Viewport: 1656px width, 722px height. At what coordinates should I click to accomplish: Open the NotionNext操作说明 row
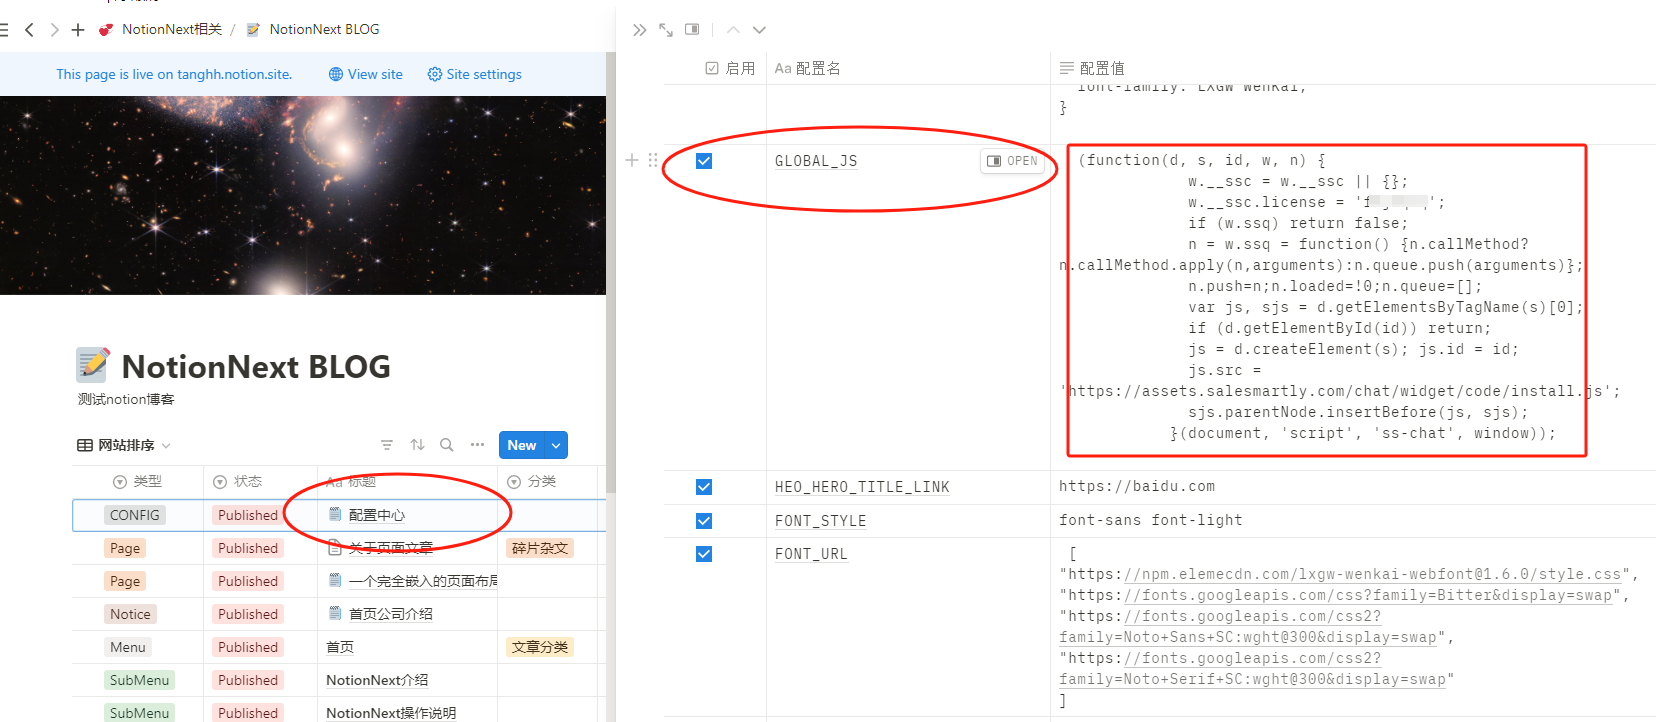pos(391,713)
